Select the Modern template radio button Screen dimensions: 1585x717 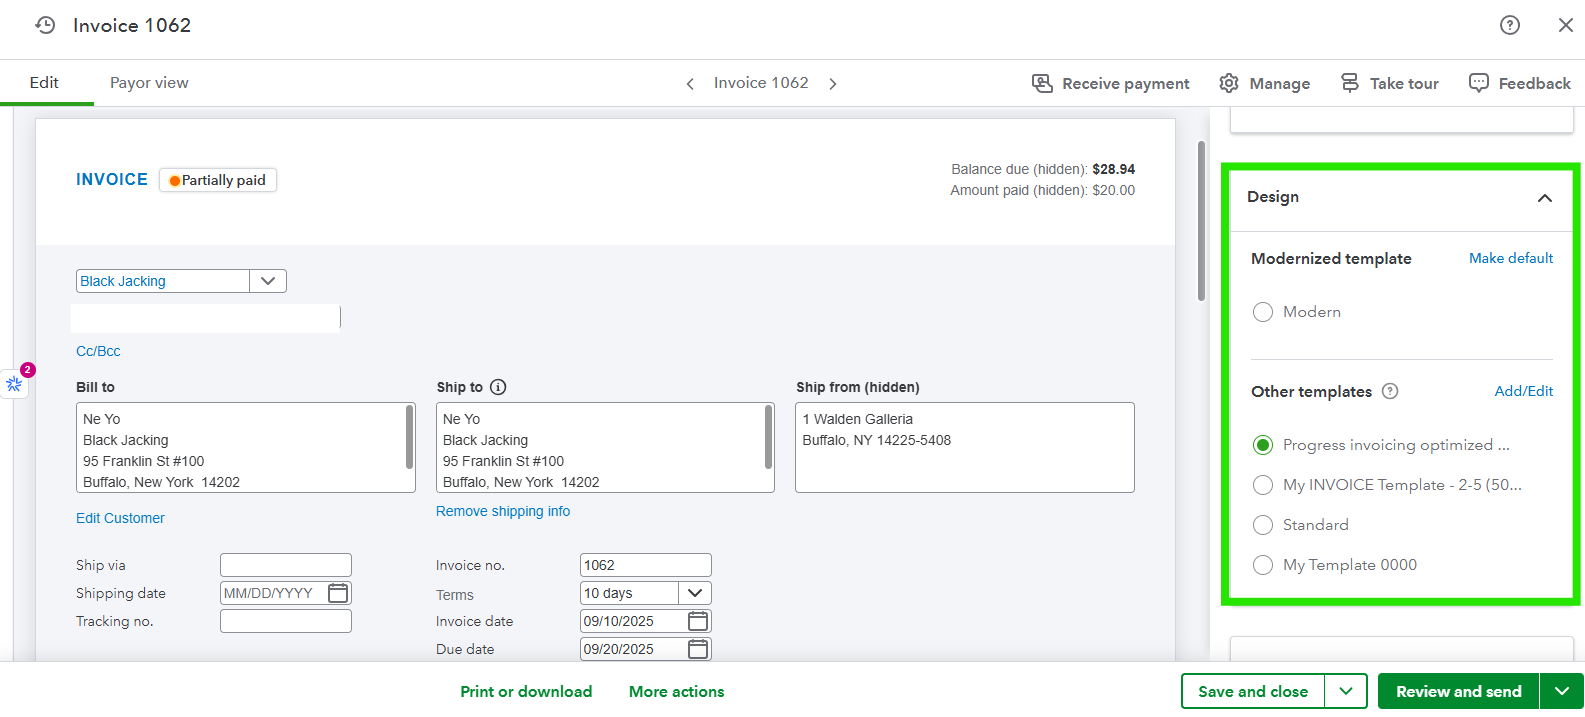point(1263,312)
